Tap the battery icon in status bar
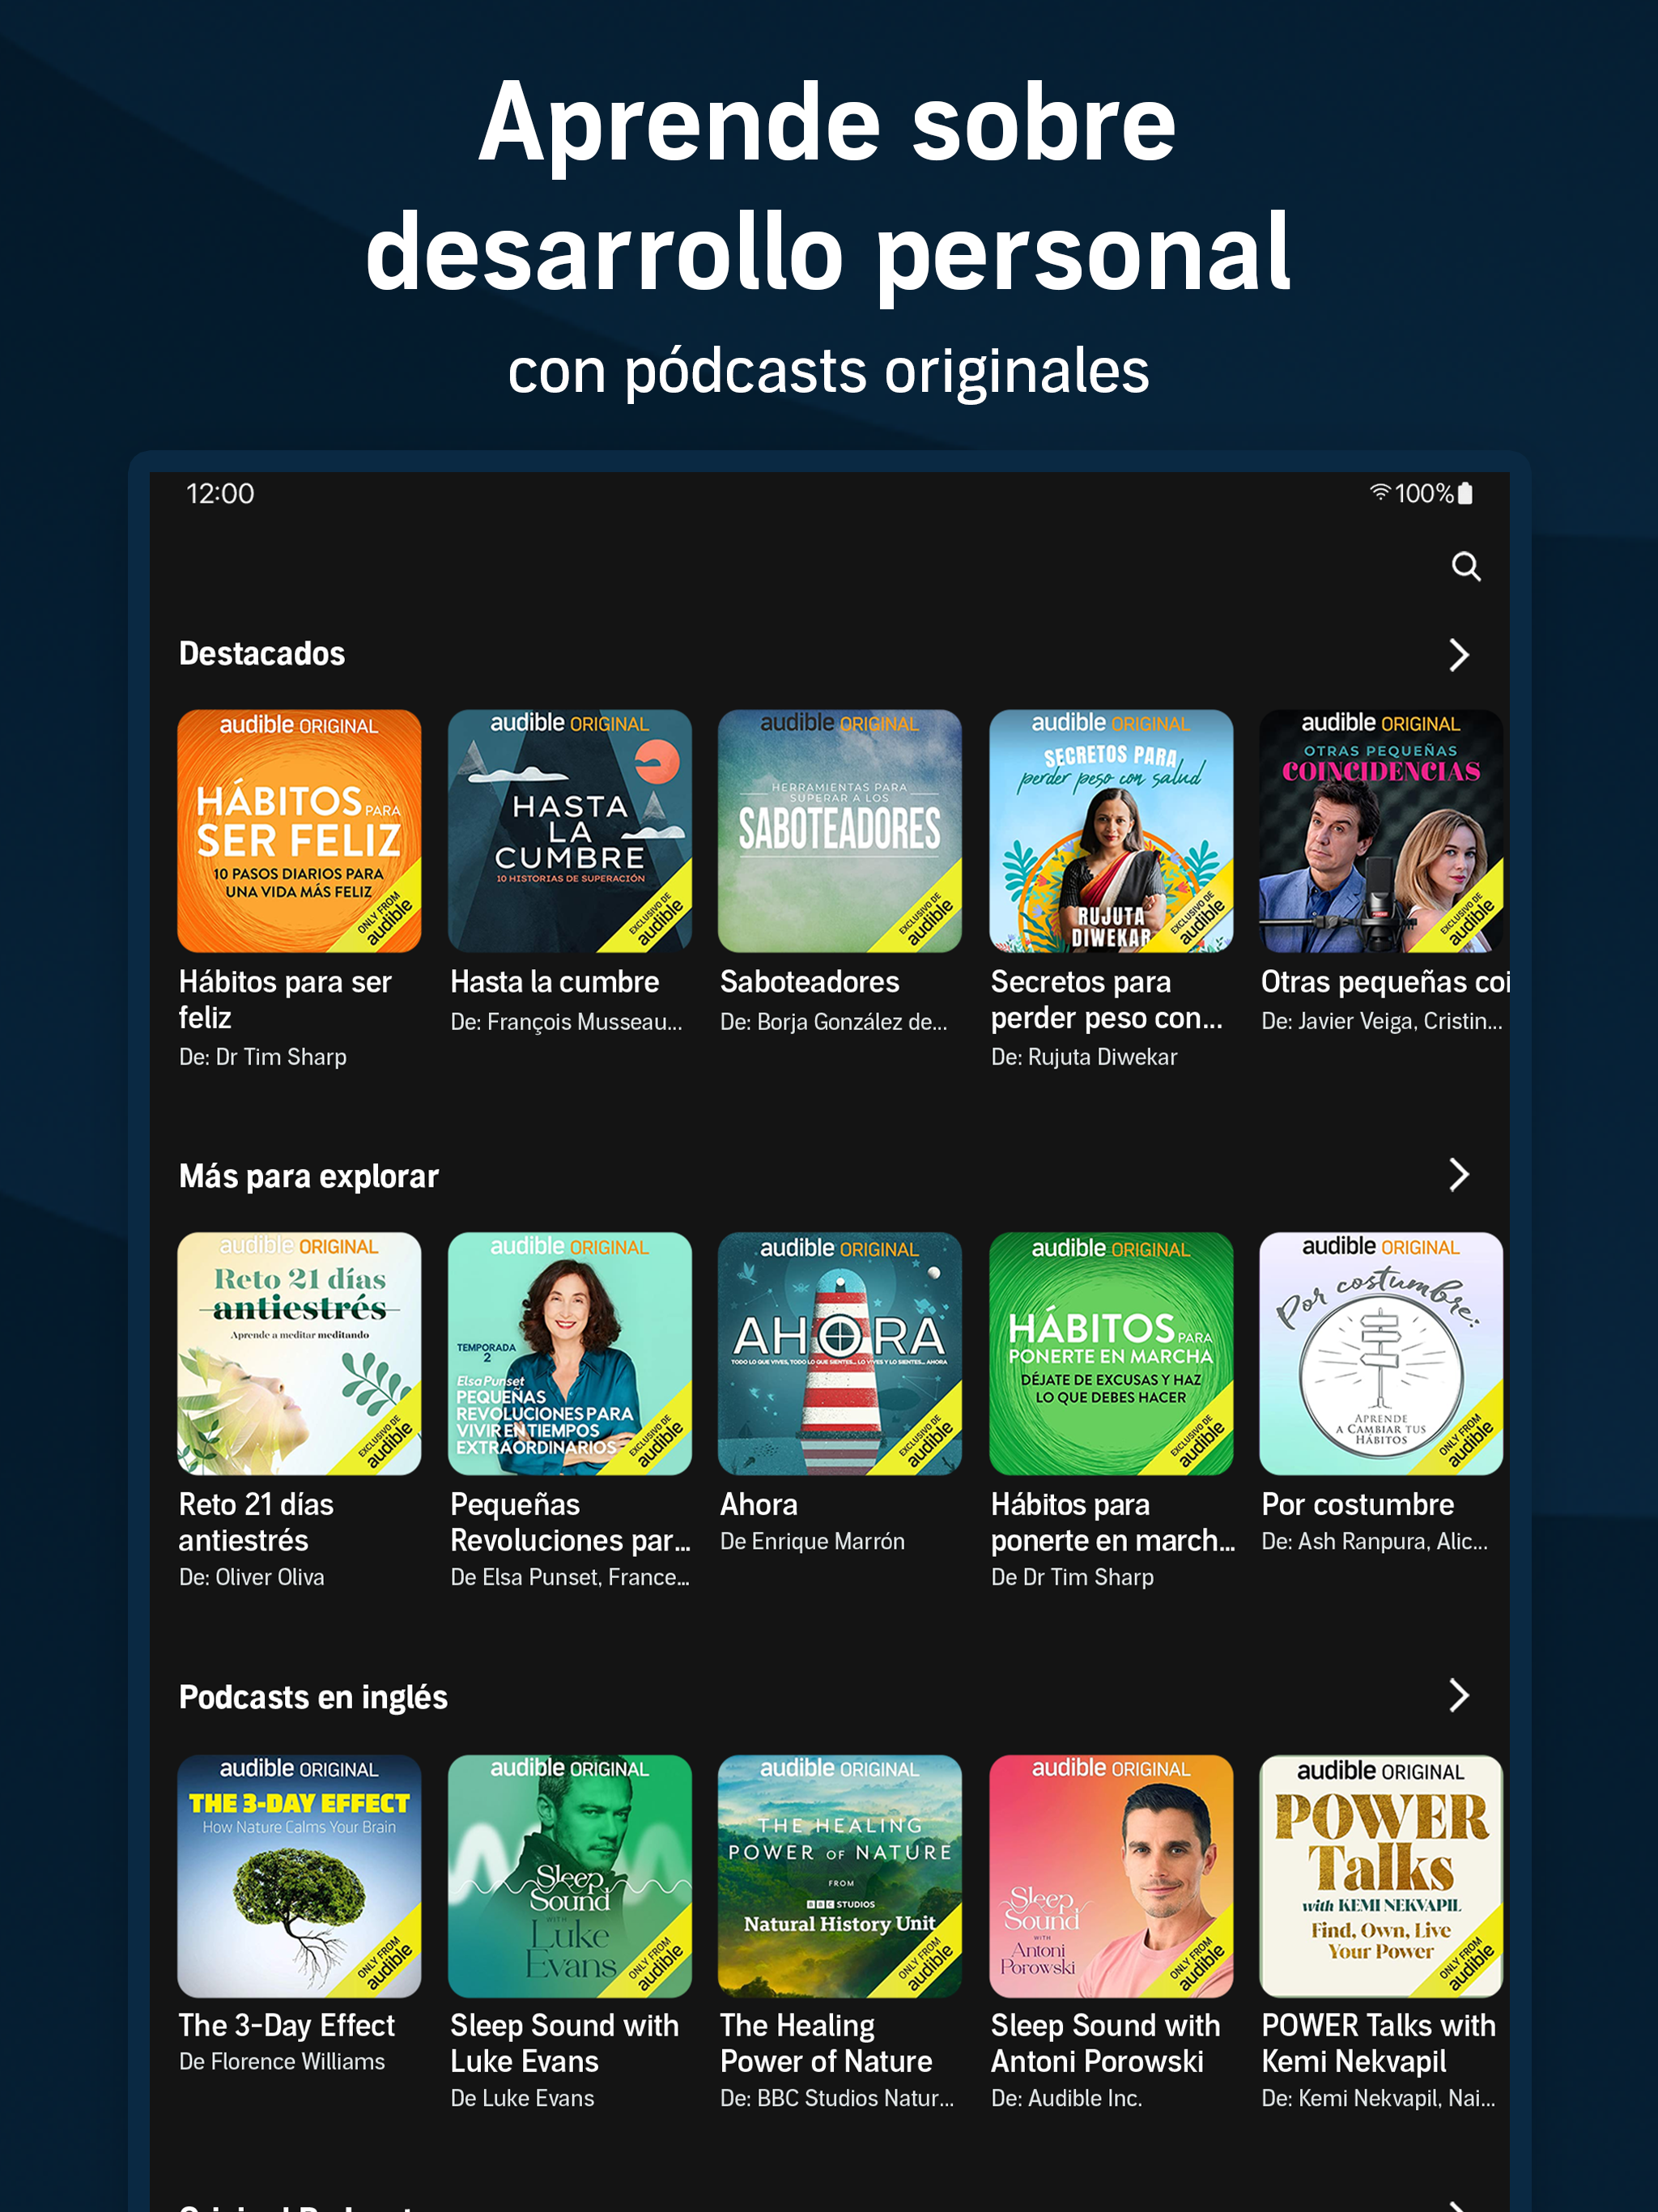Screen dimensions: 1658x2212 1465,493
